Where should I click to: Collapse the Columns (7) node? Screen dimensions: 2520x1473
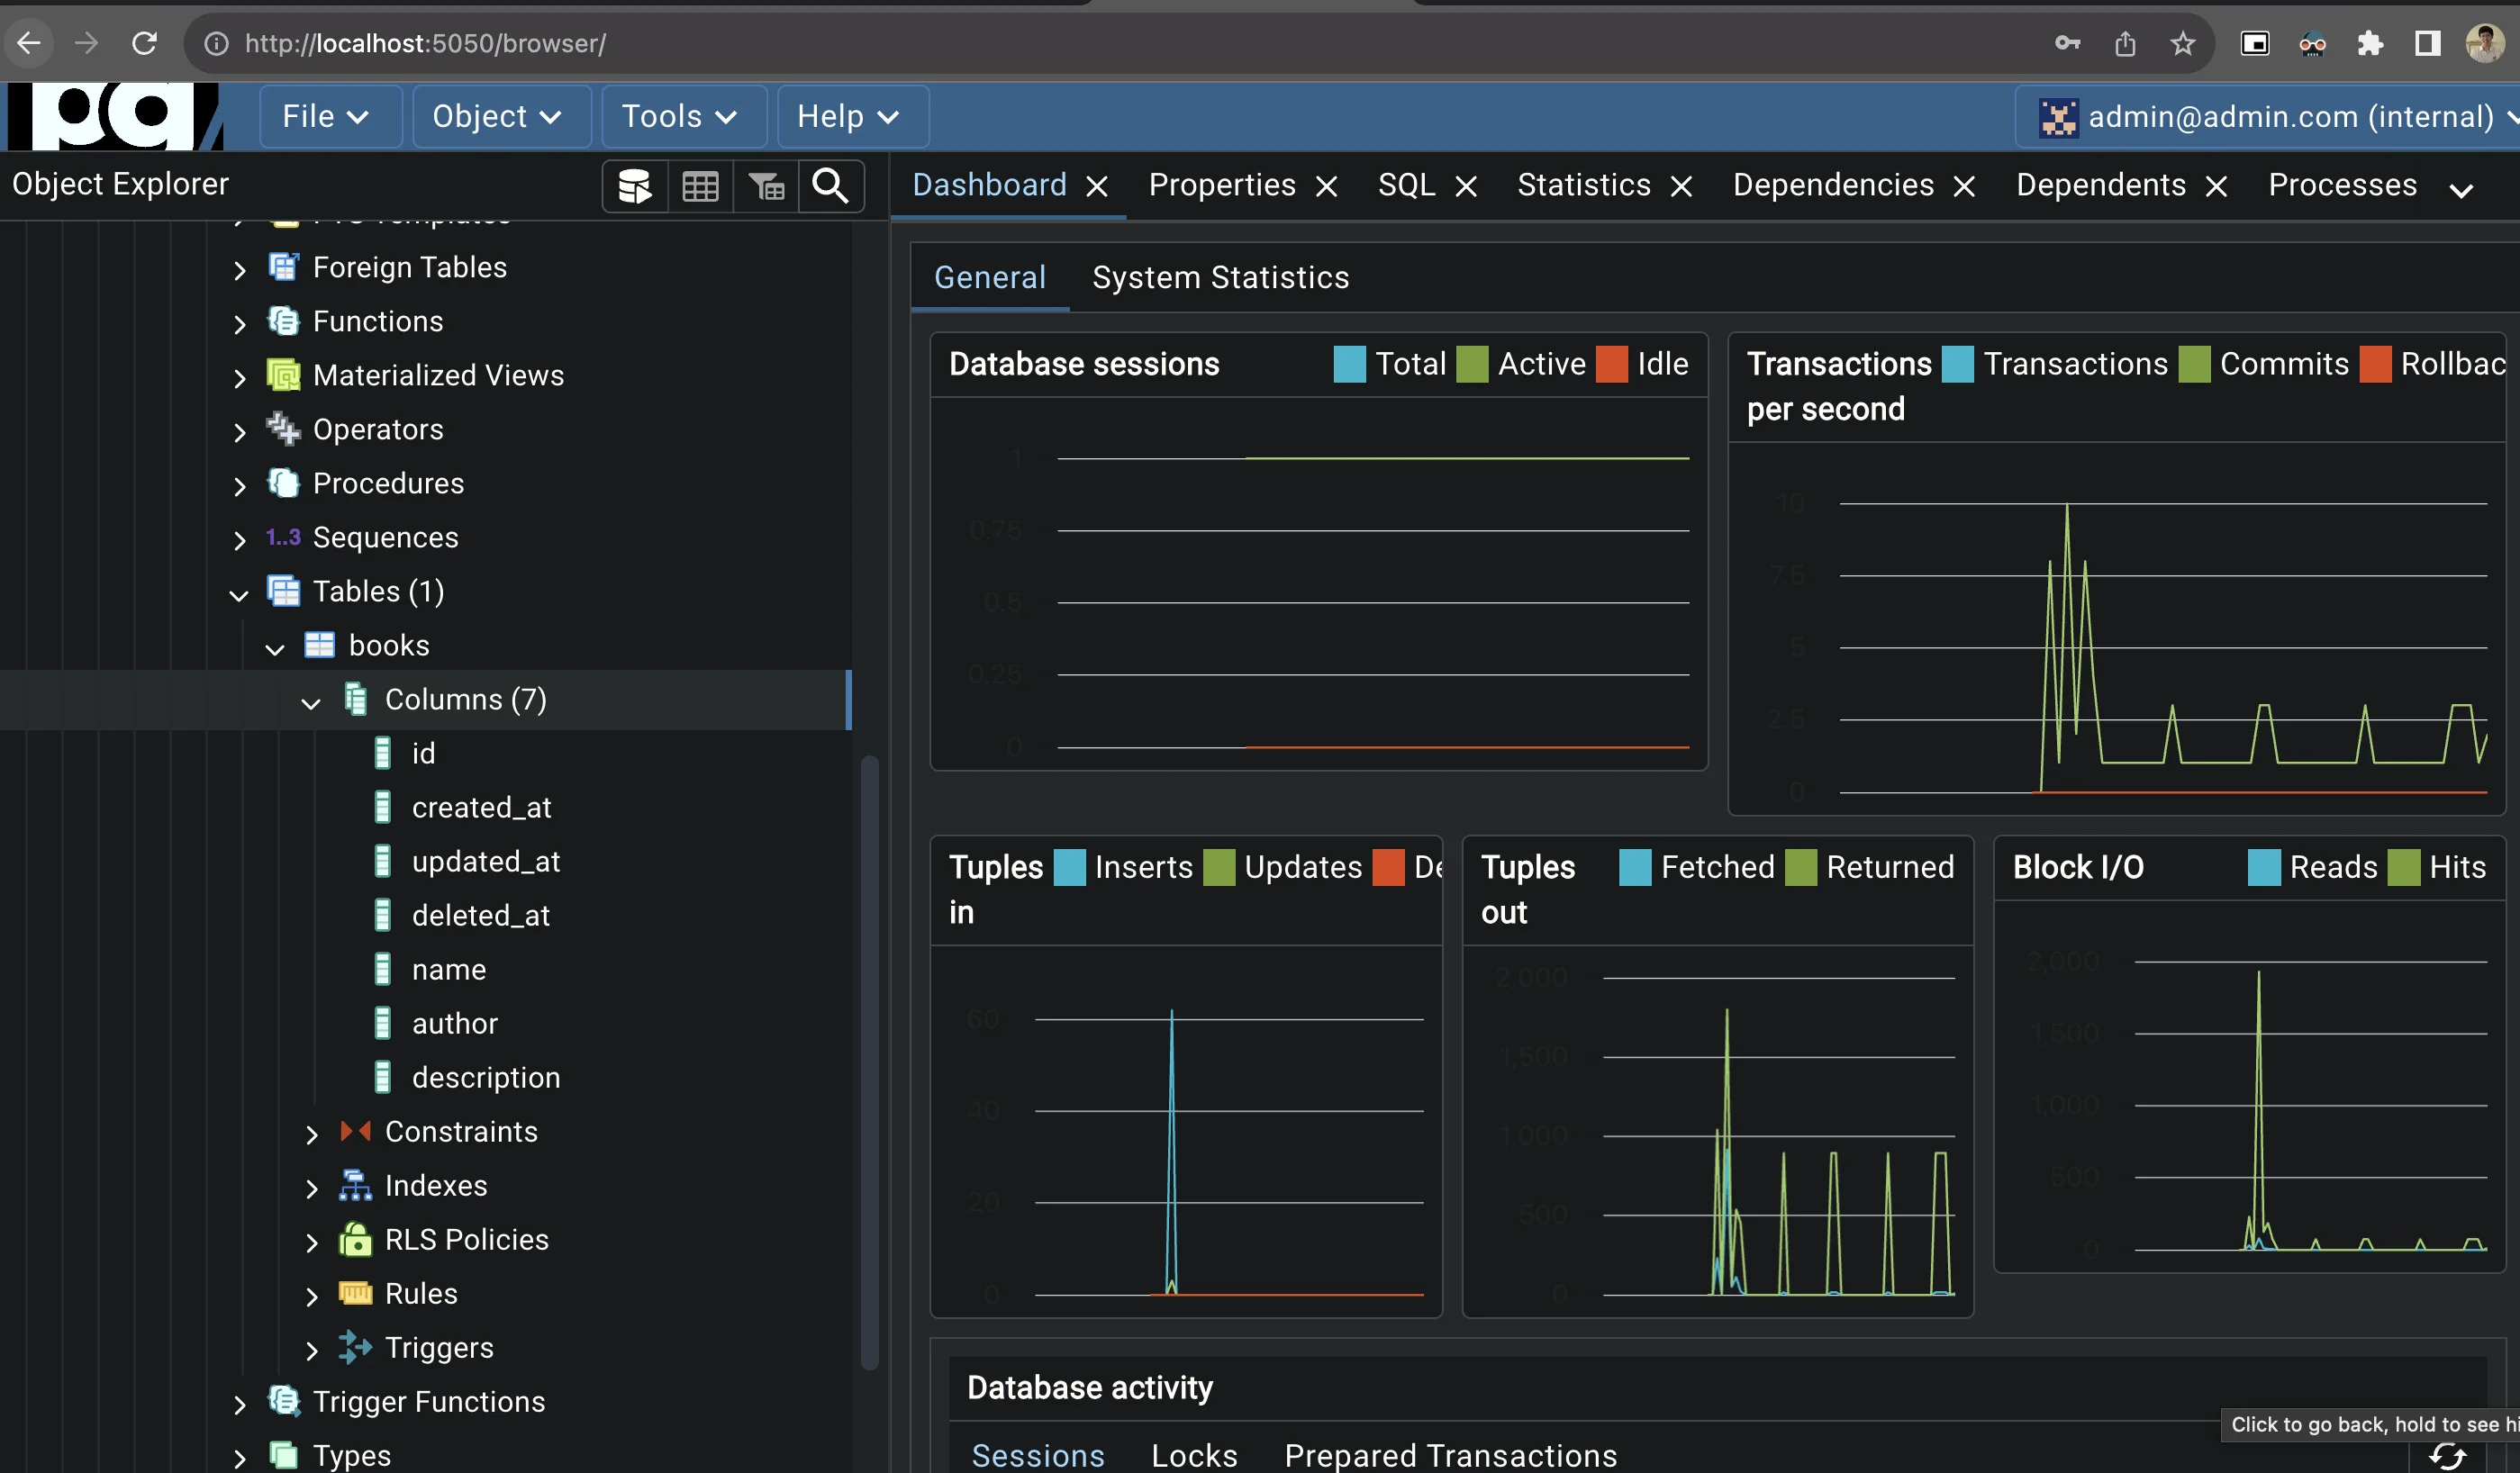[311, 703]
